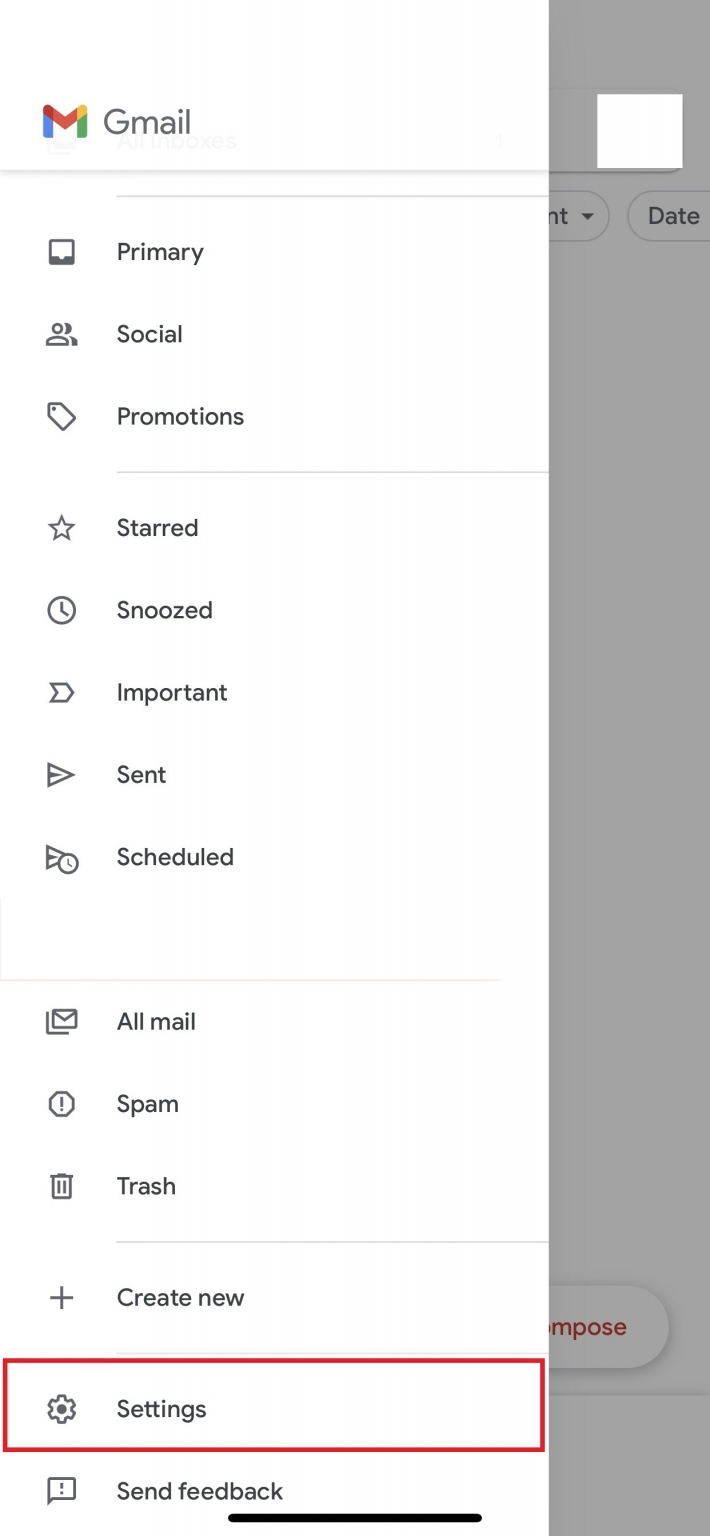The image size is (710, 1536).
Task: Tap the account avatar at top right
Action: [640, 131]
